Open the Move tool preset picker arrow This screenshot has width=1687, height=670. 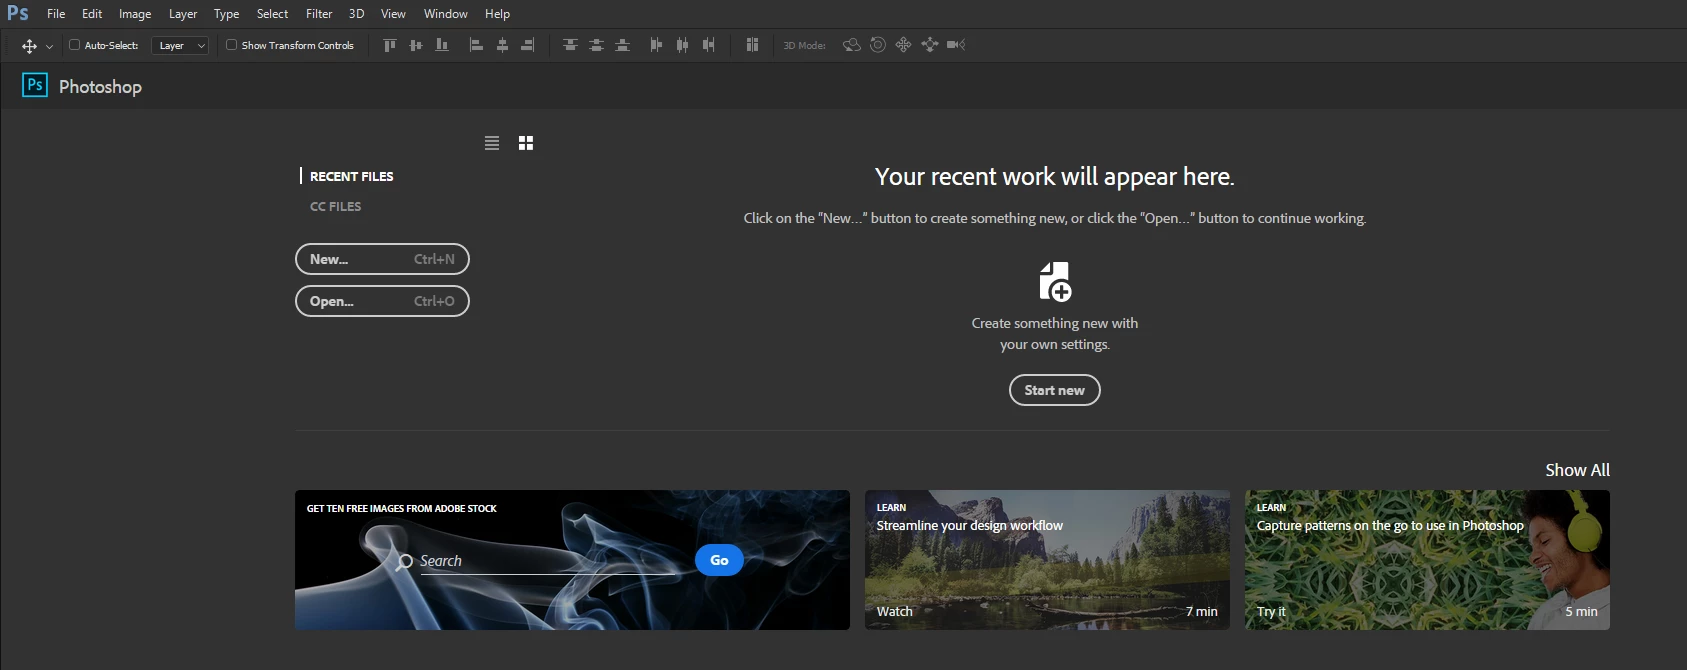click(49, 47)
